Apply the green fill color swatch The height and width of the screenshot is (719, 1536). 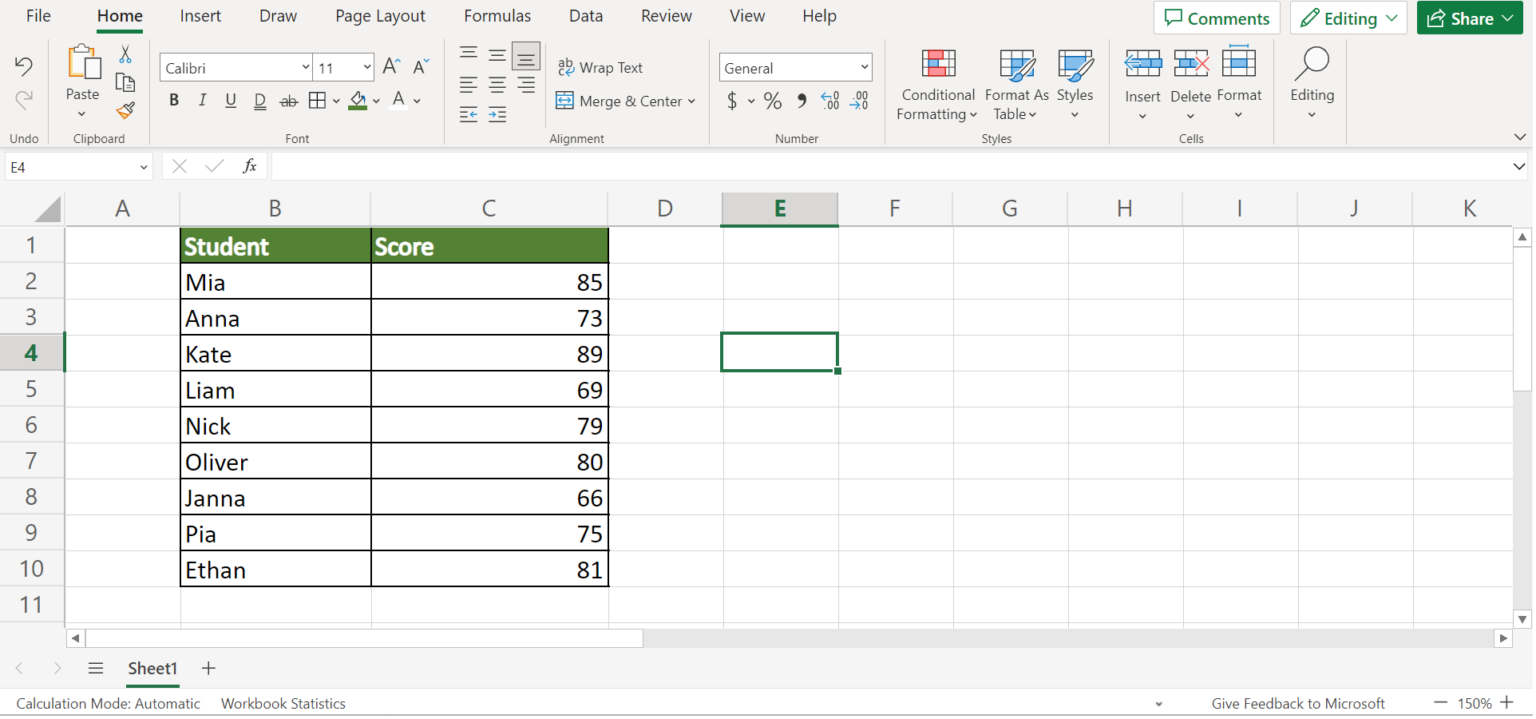pos(358,101)
